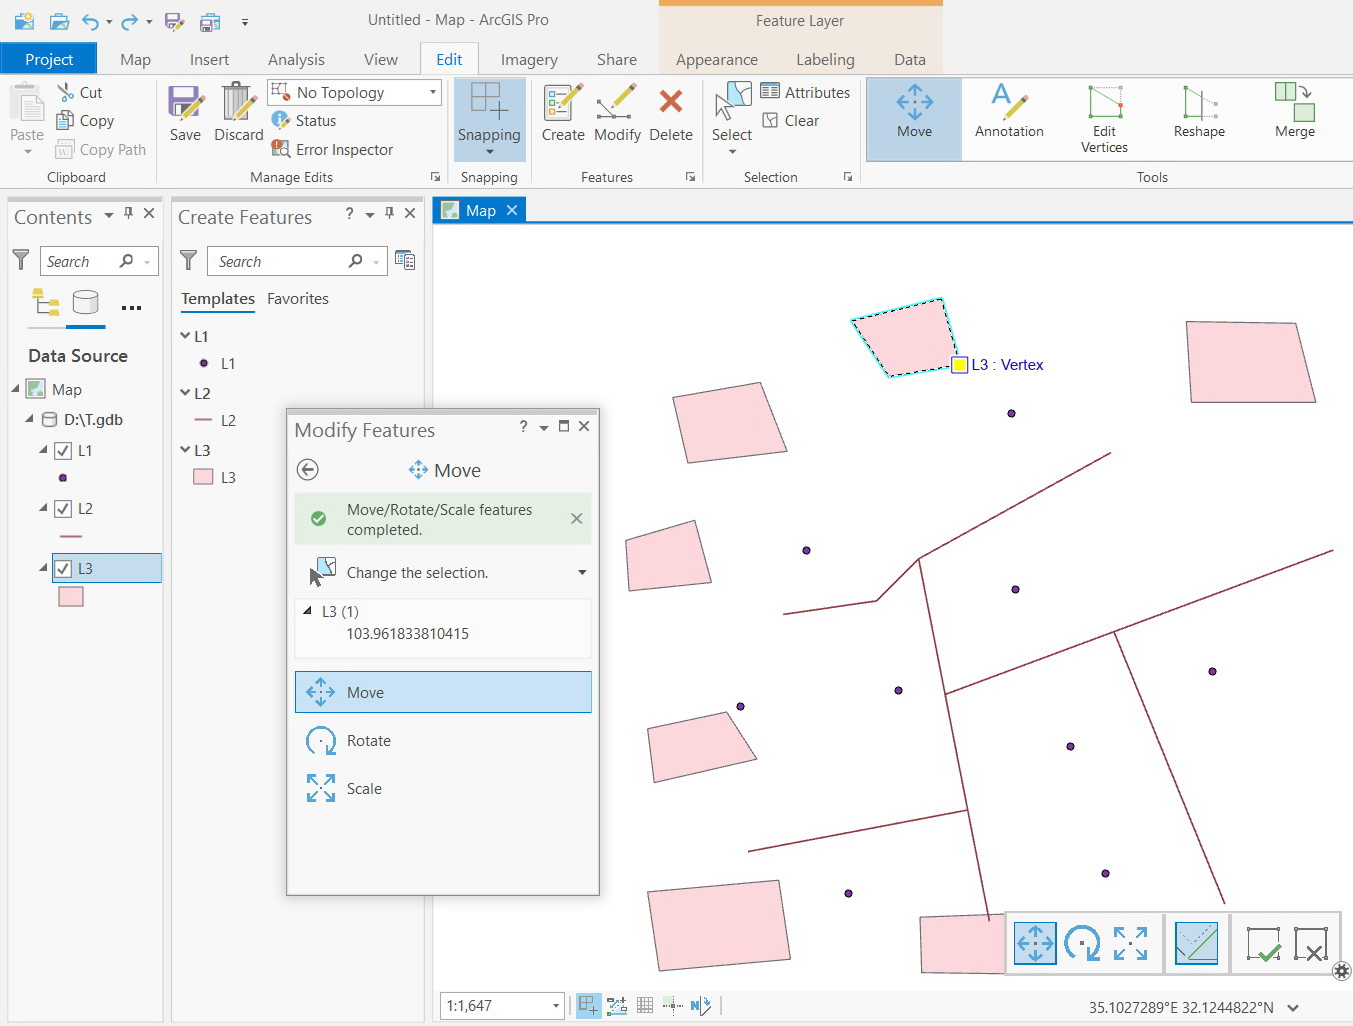Toggle Snapping on the Edit ribbon
Viewport: 1353px width, 1026px height.
[489, 118]
